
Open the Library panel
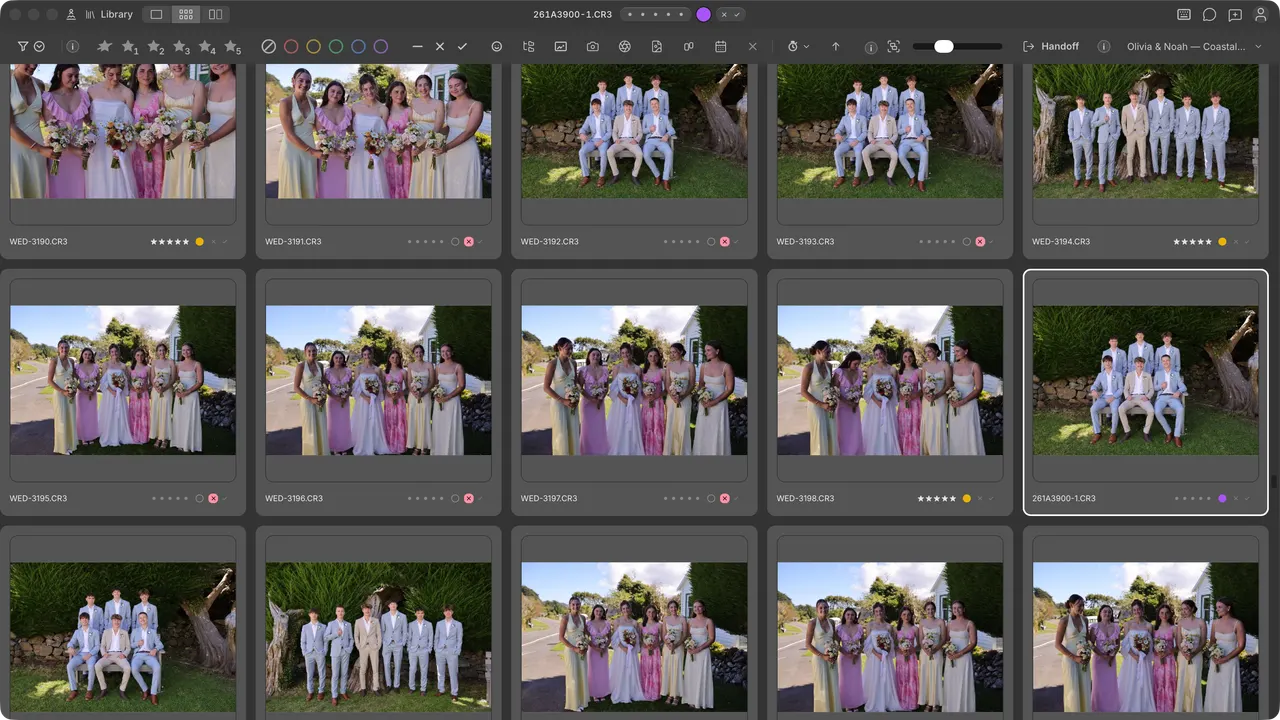(109, 15)
